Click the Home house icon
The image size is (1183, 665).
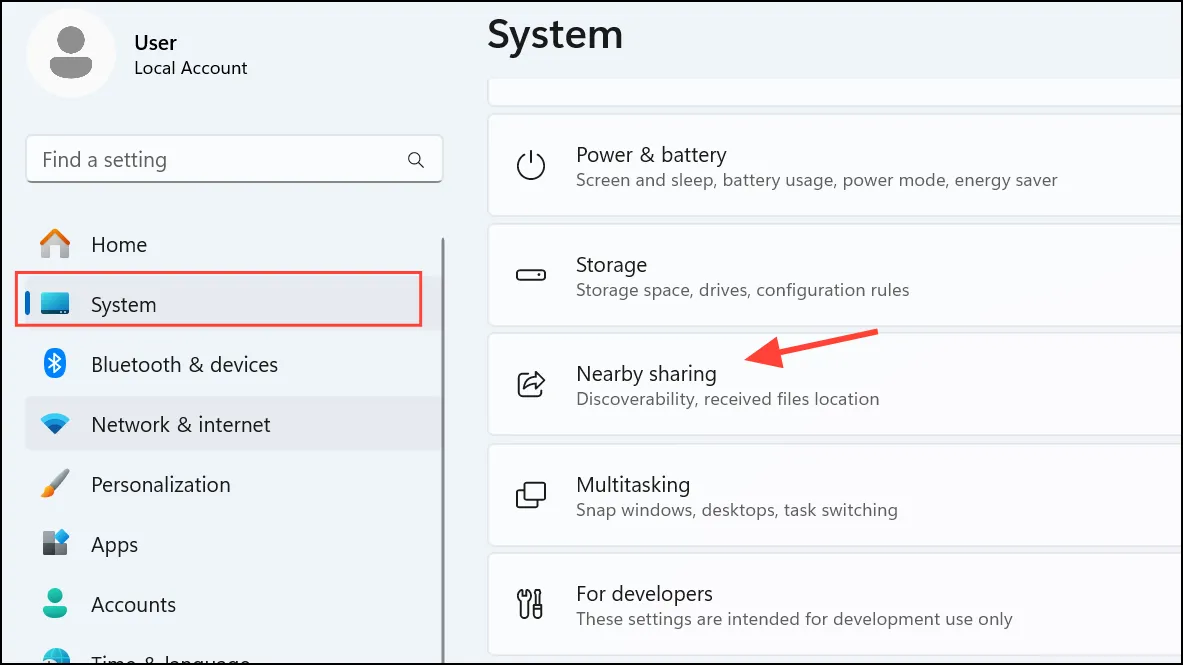(55, 244)
